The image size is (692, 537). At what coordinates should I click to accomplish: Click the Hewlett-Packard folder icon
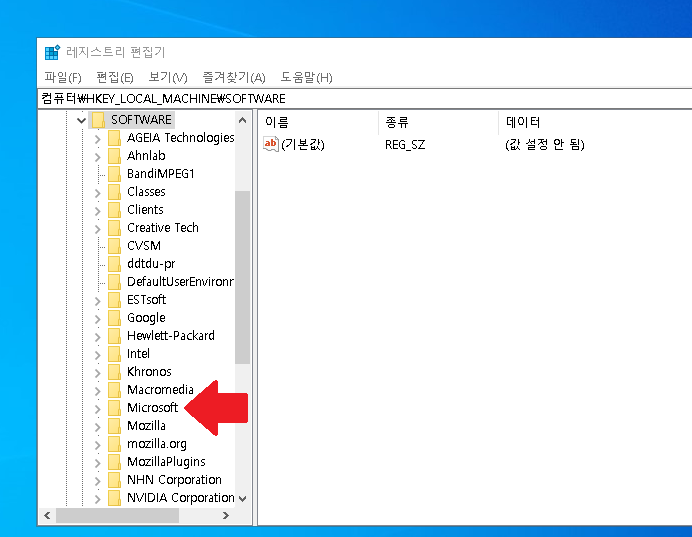point(114,336)
